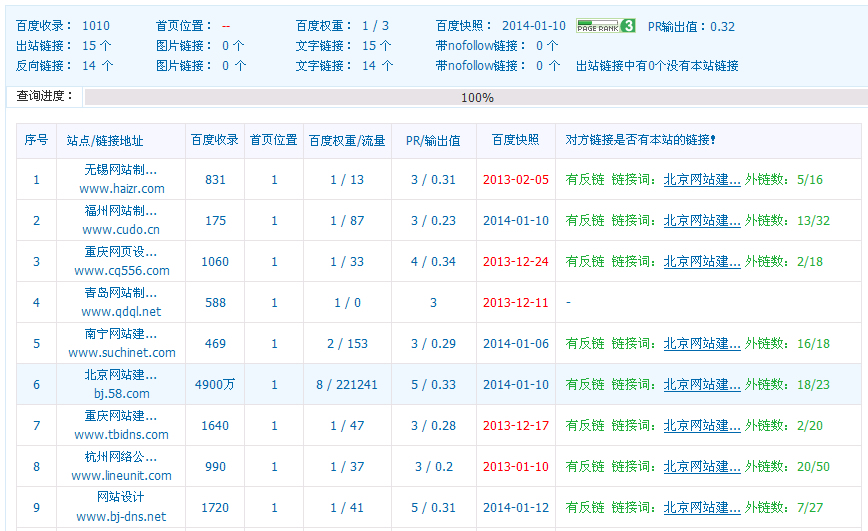This screenshot has height=531, width=868.
Task: Open the www.cq556.com site link
Action: tap(122, 271)
